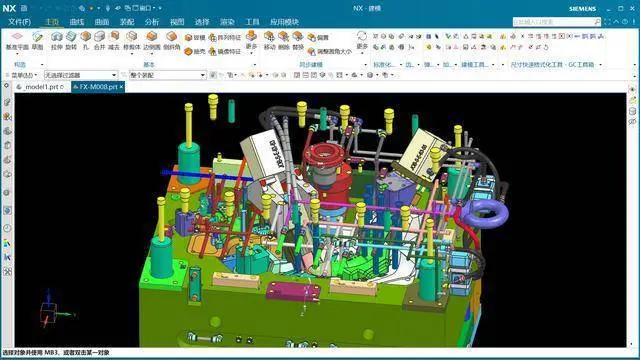Select the Datum Plane (基准平面) tool
The height and width of the screenshot is (360, 640).
click(17, 40)
